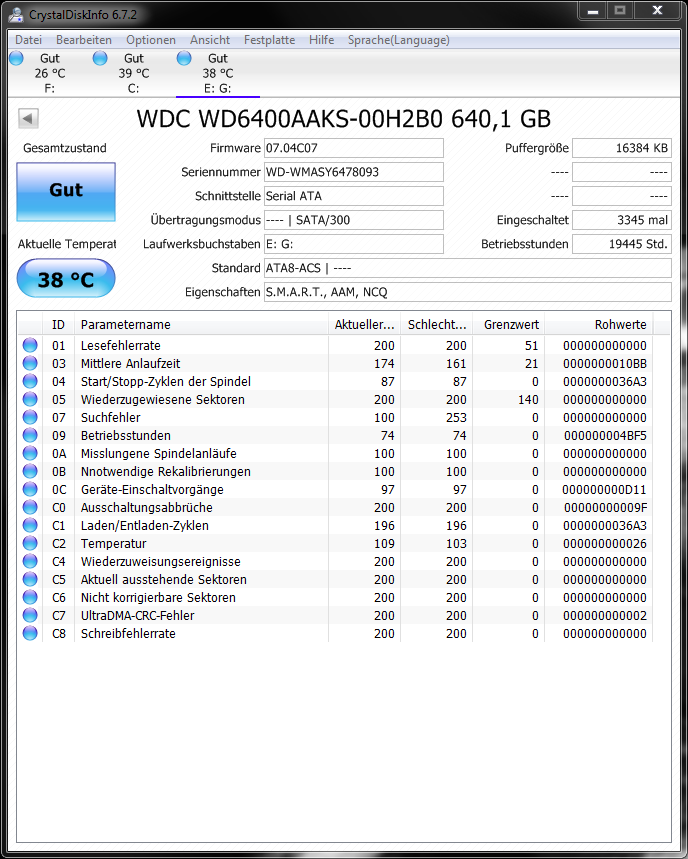The image size is (688, 859).
Task: Click the Schnittstelle field Serial ATA
Action: pos(354,196)
